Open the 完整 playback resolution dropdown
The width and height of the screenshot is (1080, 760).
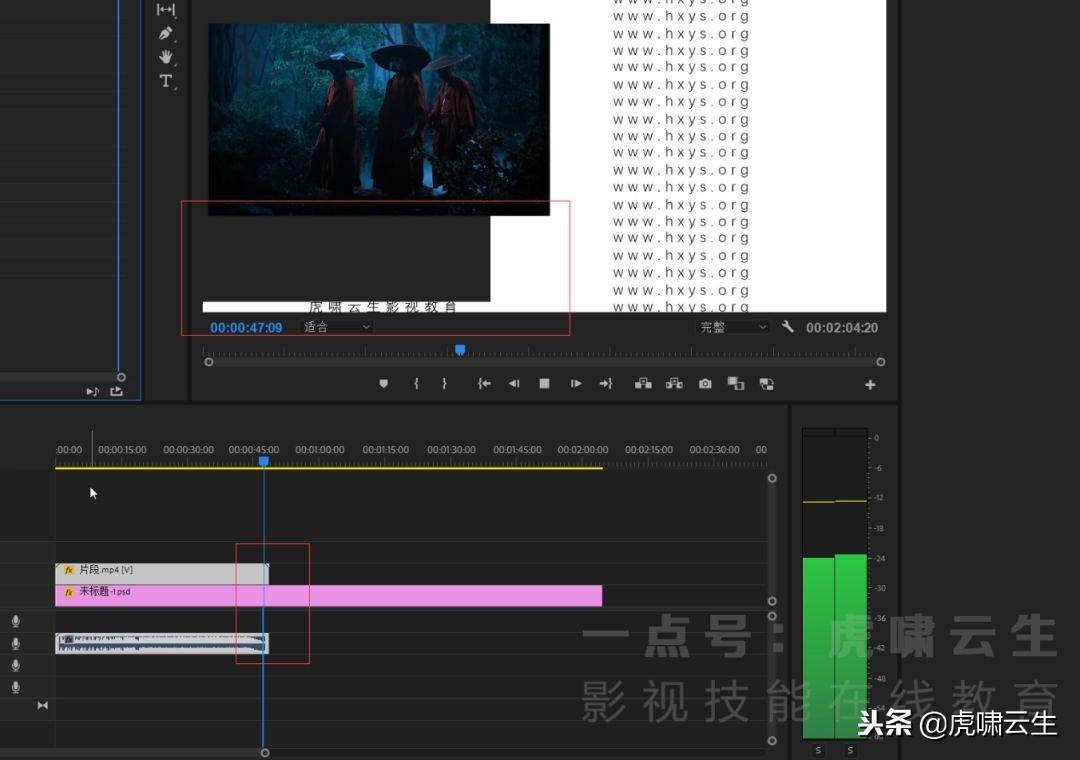(733, 326)
